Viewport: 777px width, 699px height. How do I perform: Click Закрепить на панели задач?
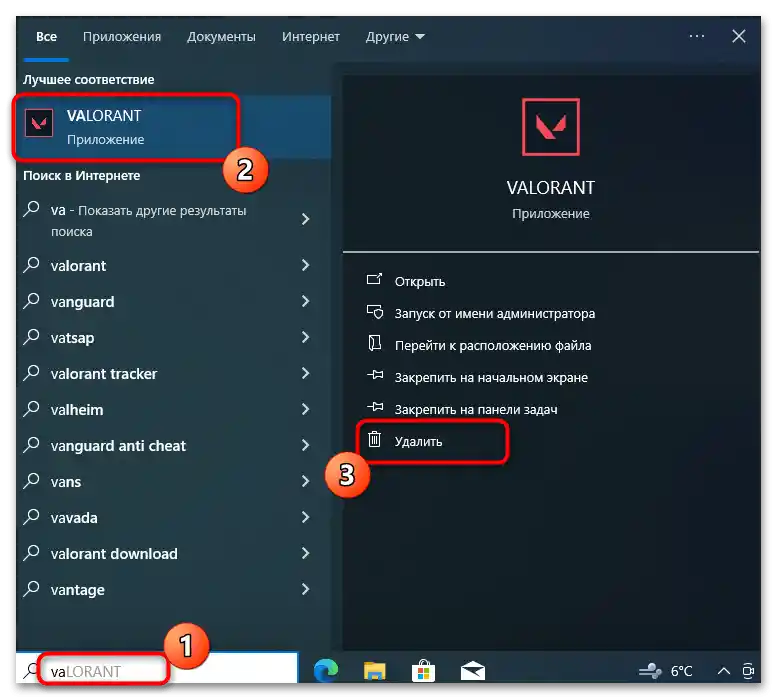pyautogui.click(x=476, y=409)
